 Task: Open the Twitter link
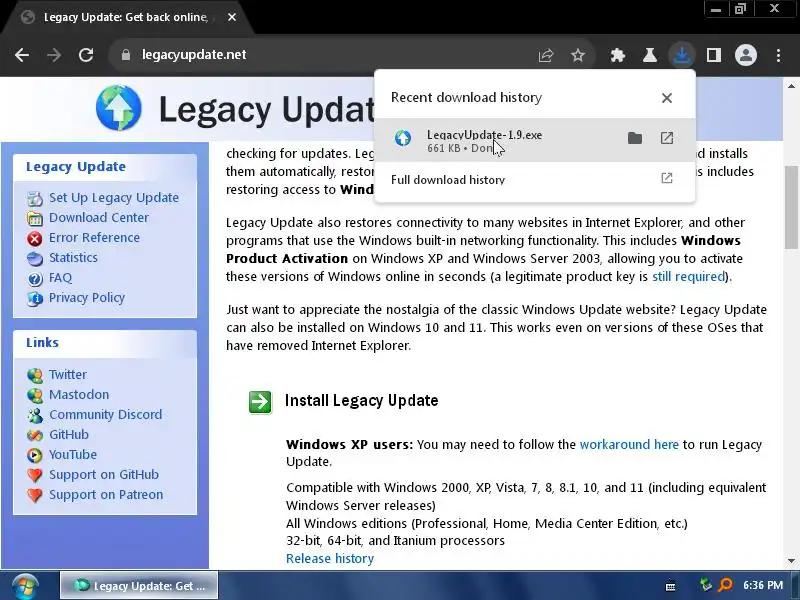point(68,374)
